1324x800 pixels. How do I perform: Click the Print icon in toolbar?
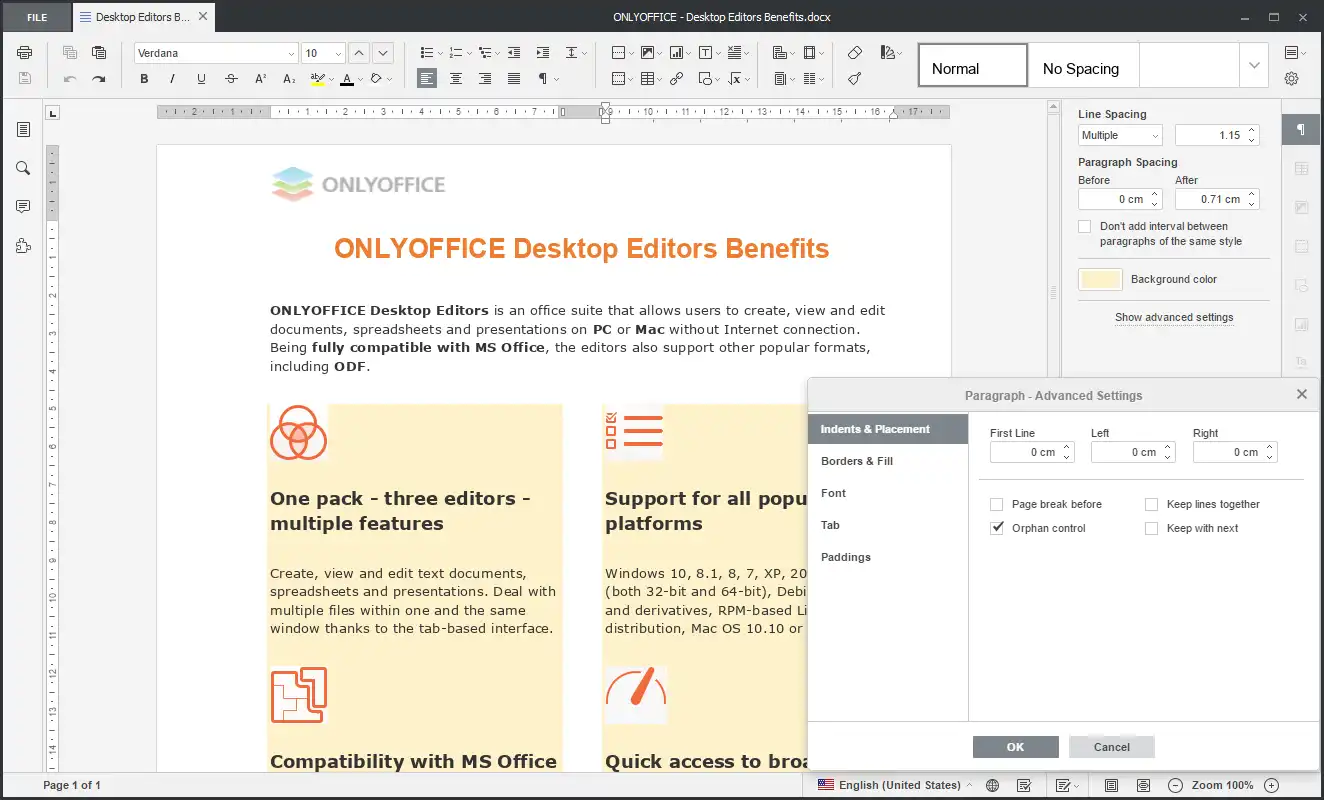pyautogui.click(x=25, y=53)
